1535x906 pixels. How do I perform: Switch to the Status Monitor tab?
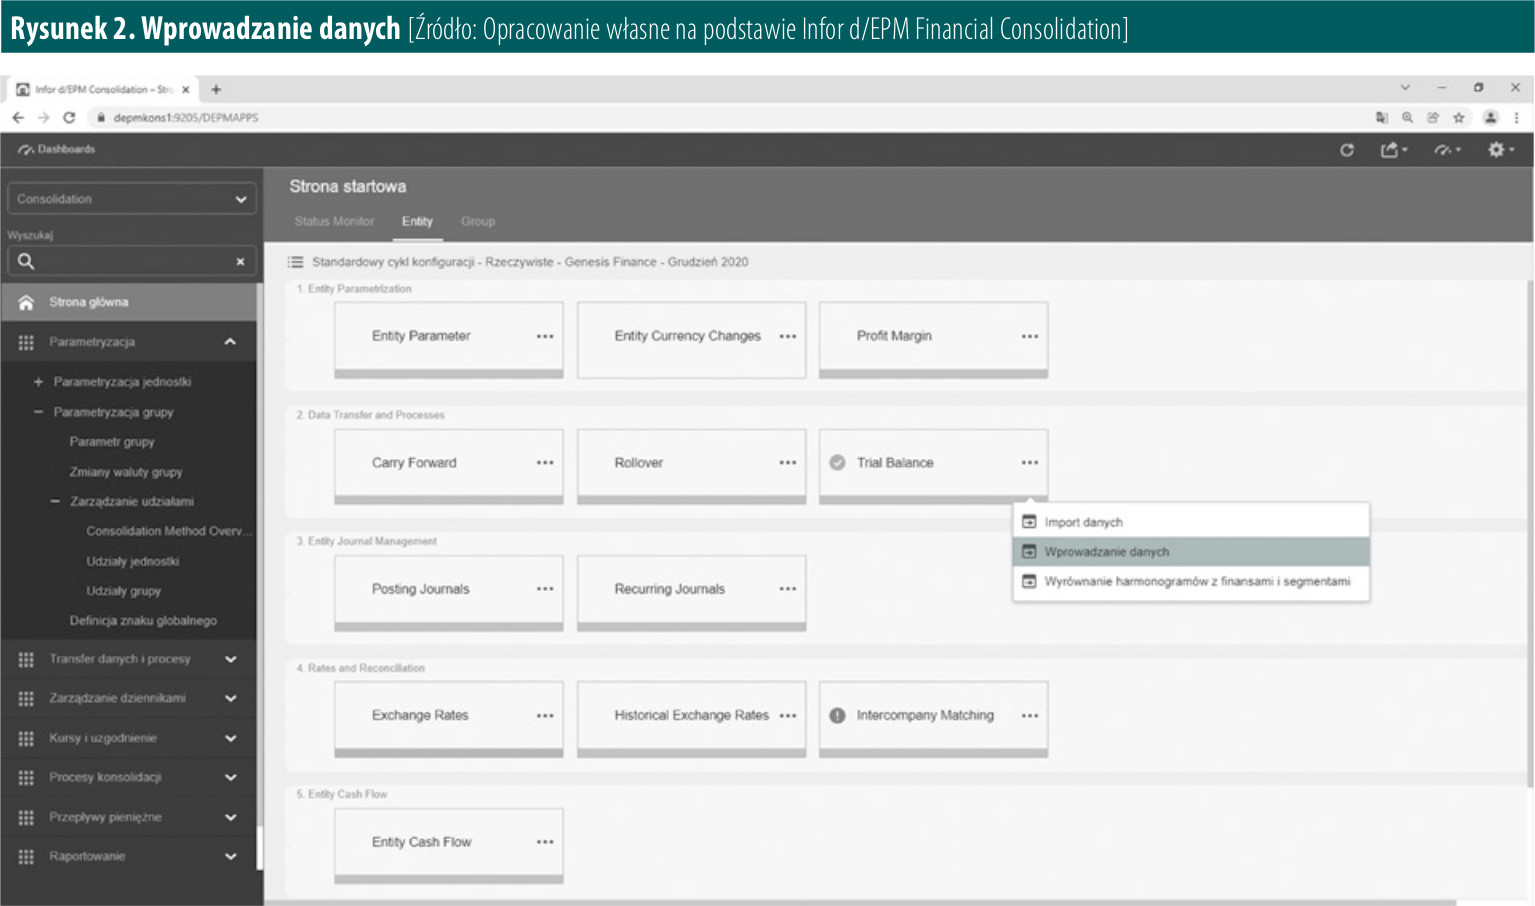coord(334,221)
